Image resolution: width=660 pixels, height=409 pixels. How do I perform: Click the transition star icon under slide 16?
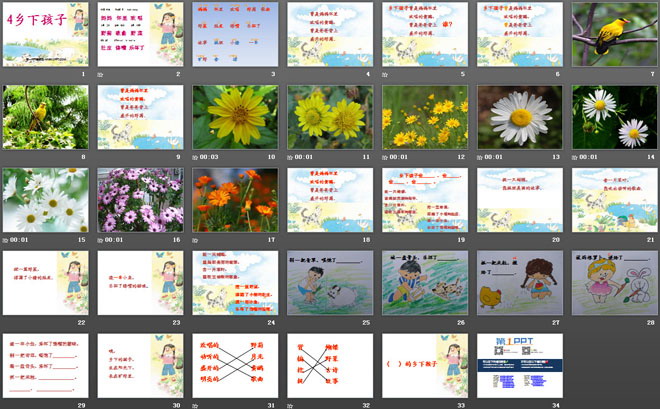100,240
